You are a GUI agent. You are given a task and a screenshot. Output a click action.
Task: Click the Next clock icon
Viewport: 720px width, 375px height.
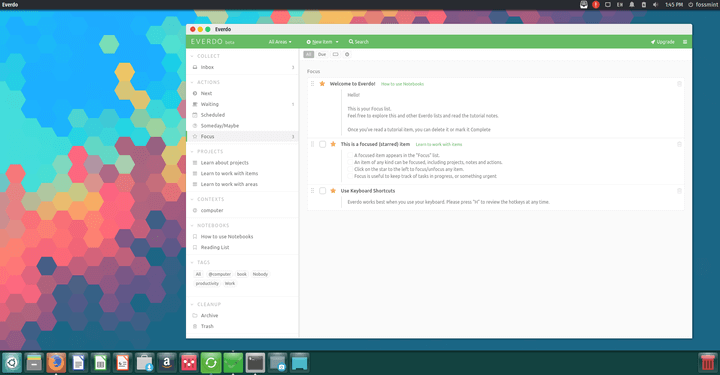tap(195, 93)
